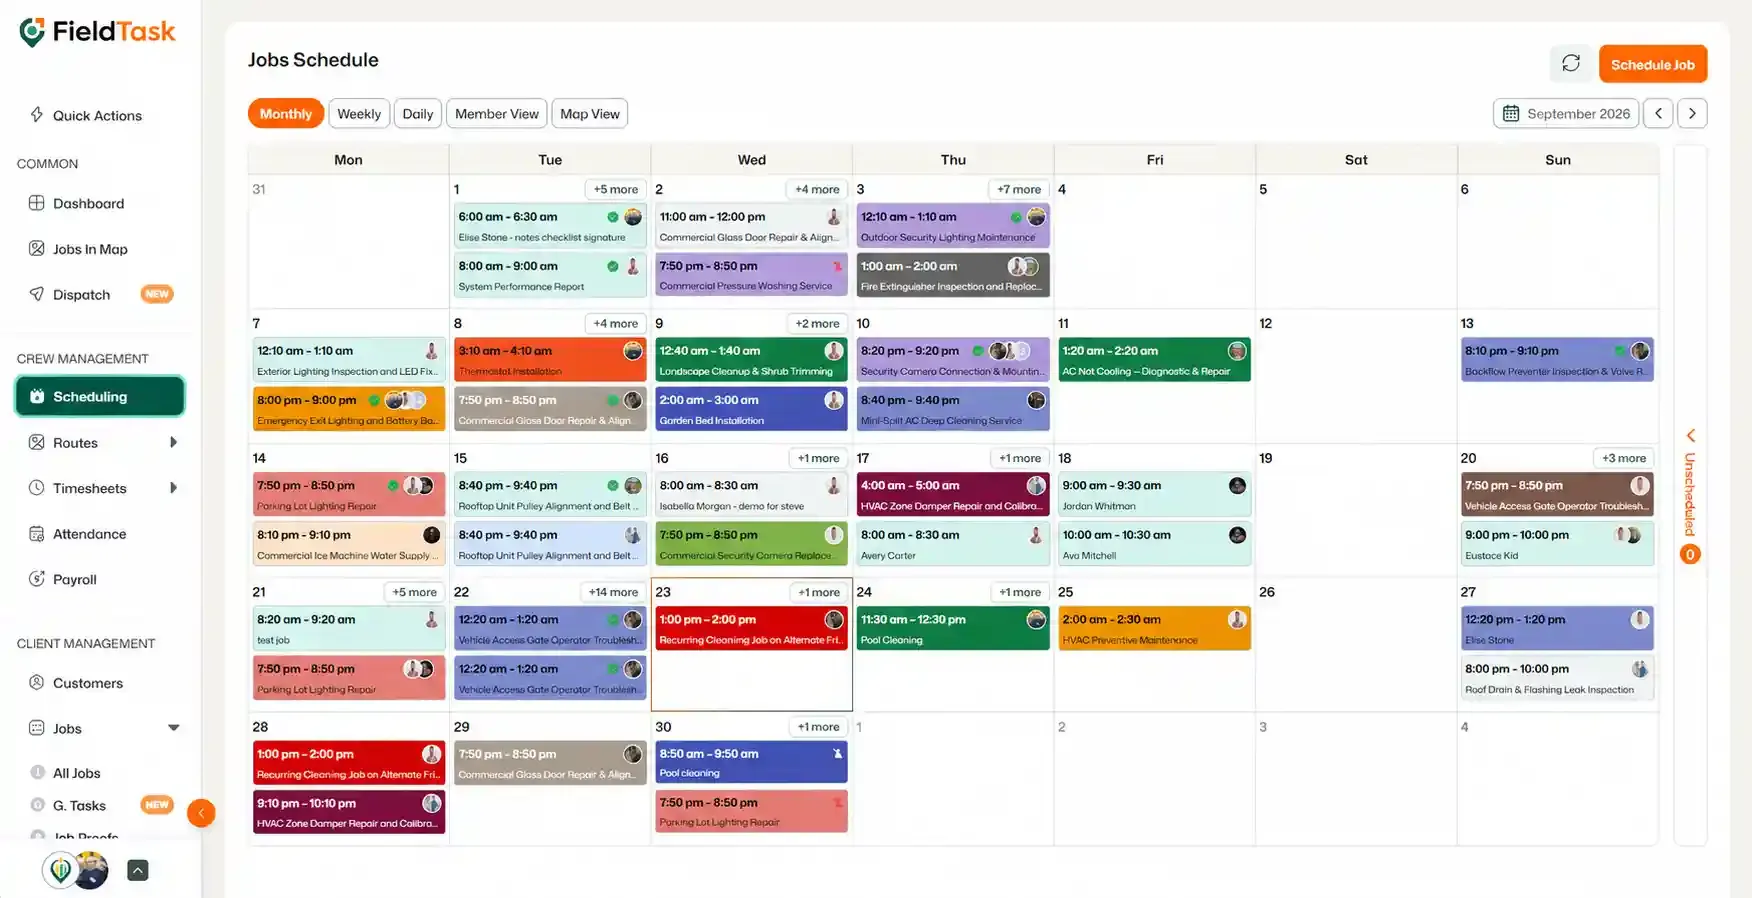Click avatar on HVAC Preventive Maintenance job
This screenshot has height=898, width=1752.
click(1237, 619)
